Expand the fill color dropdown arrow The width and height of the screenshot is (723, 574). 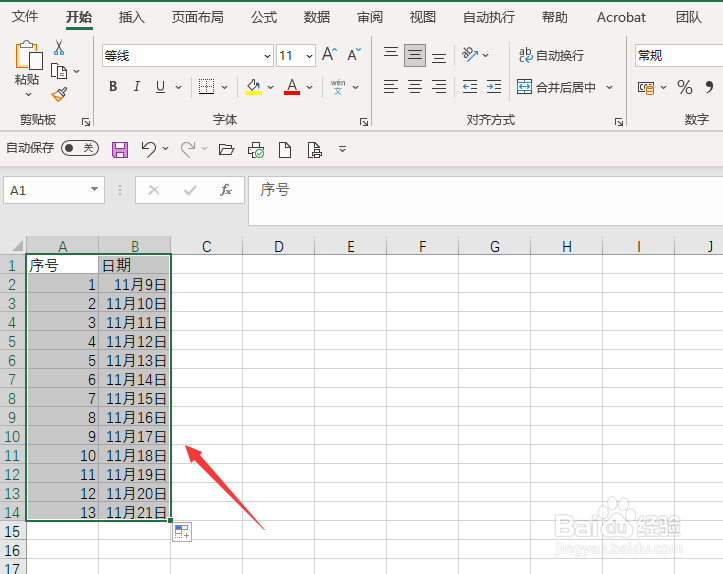coord(271,87)
